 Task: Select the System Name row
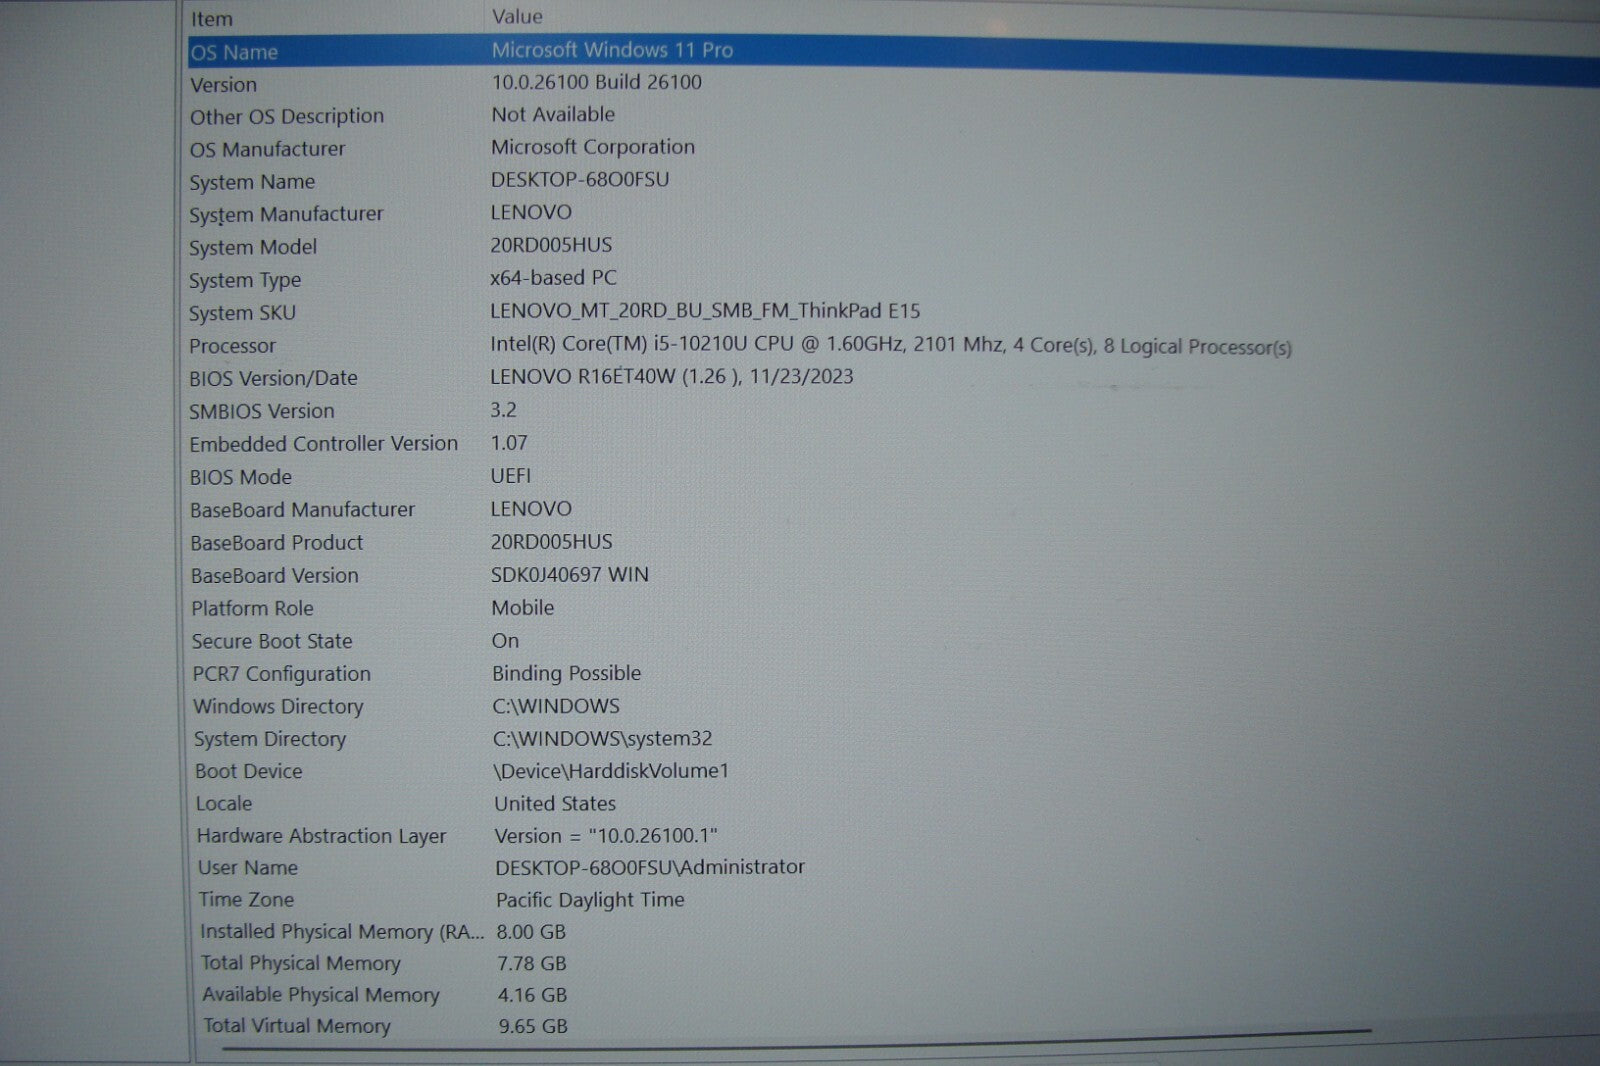252,182
